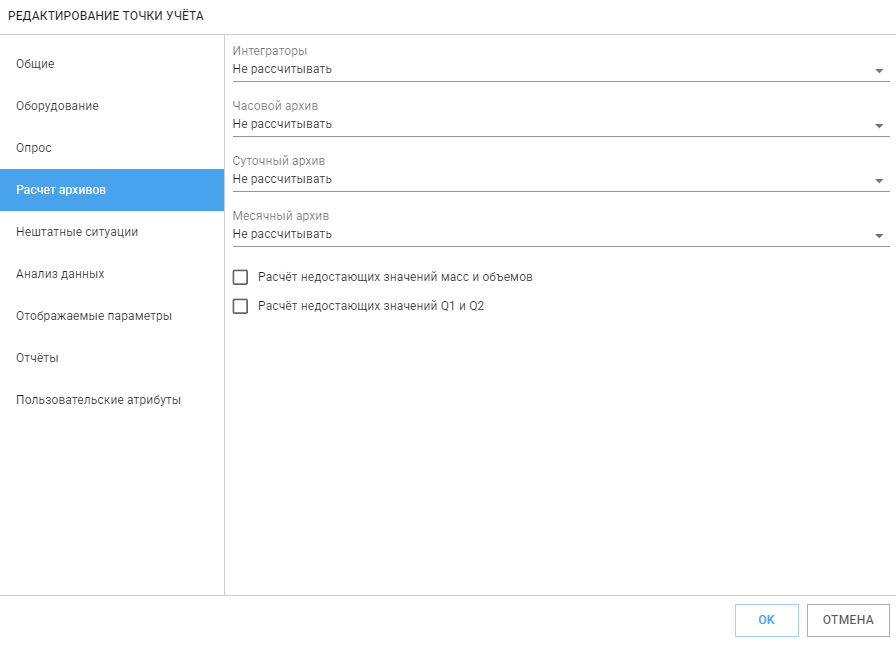The height and width of the screenshot is (645, 896).
Task: Confirm changes with the OK button
Action: 766,620
